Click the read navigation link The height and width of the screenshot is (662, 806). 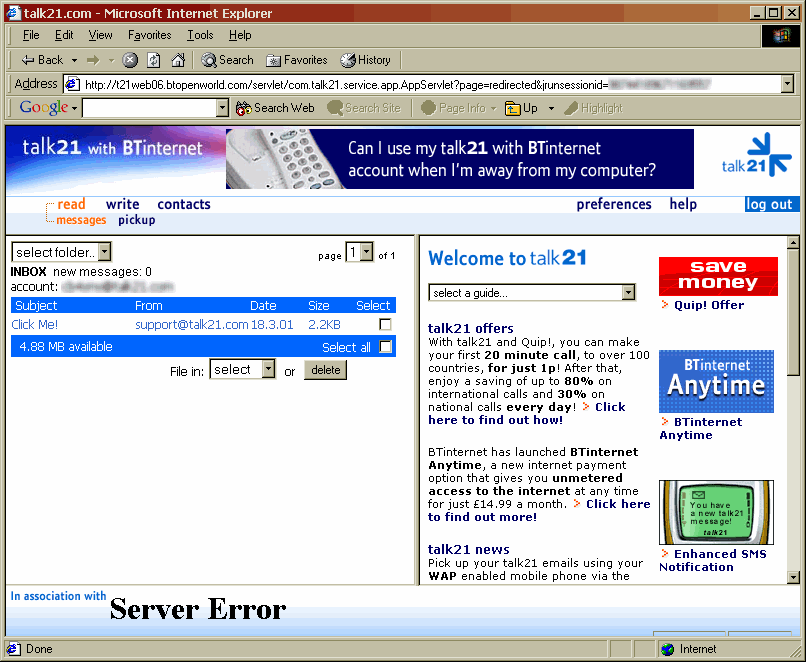point(71,204)
